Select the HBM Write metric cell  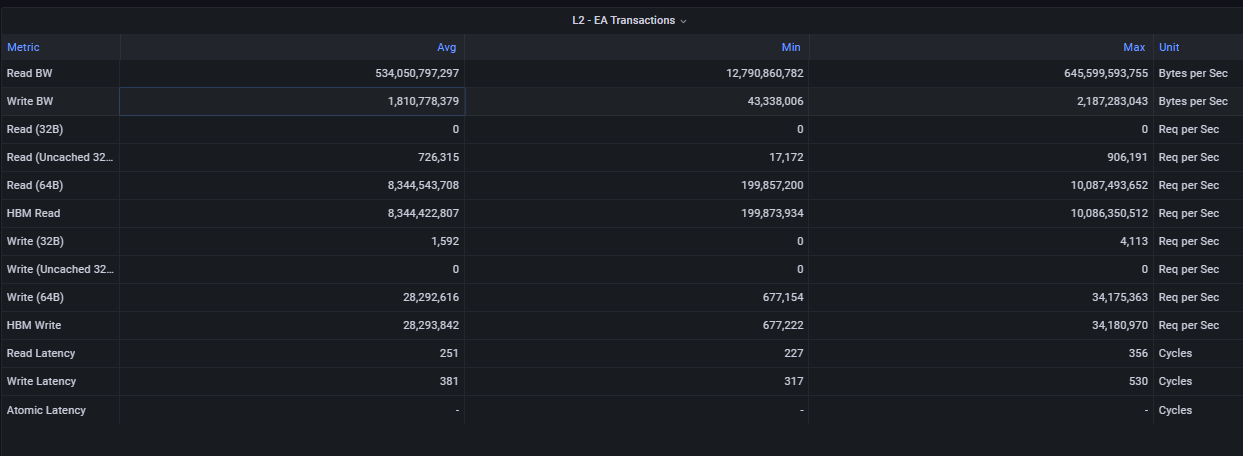coord(60,325)
